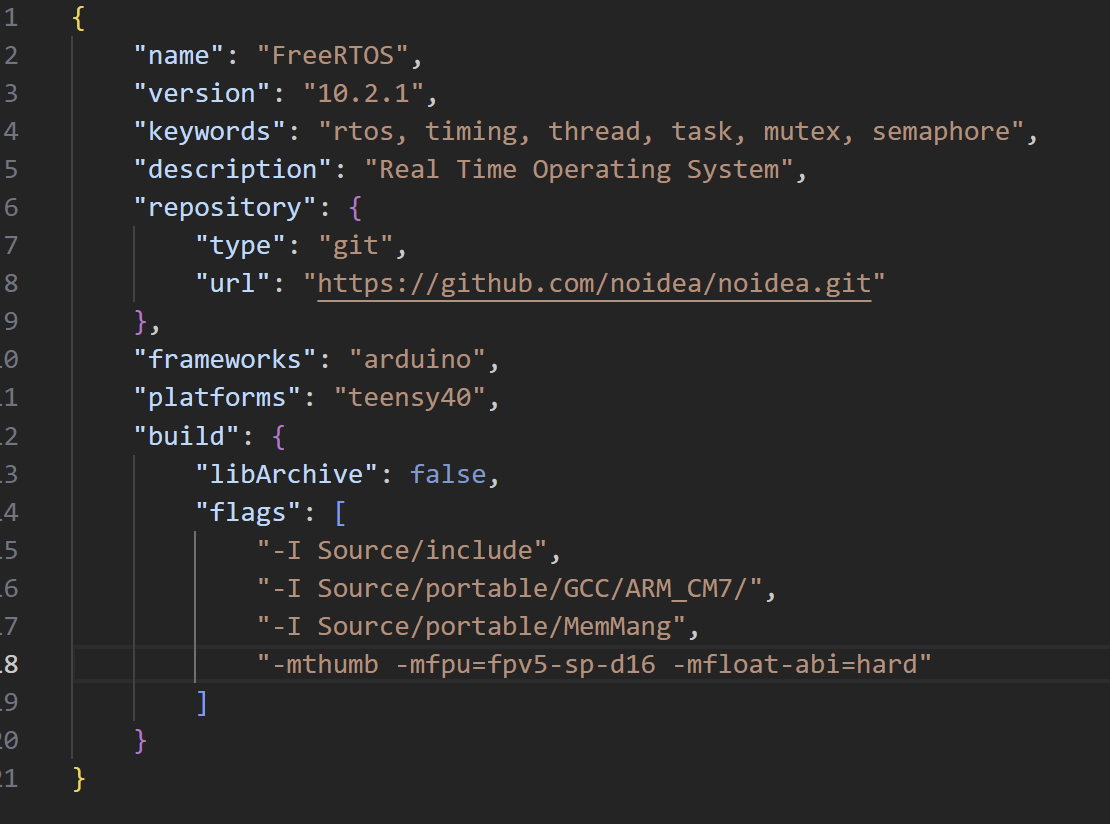
Task: Click the opening brace after "build"
Action: click(278, 436)
